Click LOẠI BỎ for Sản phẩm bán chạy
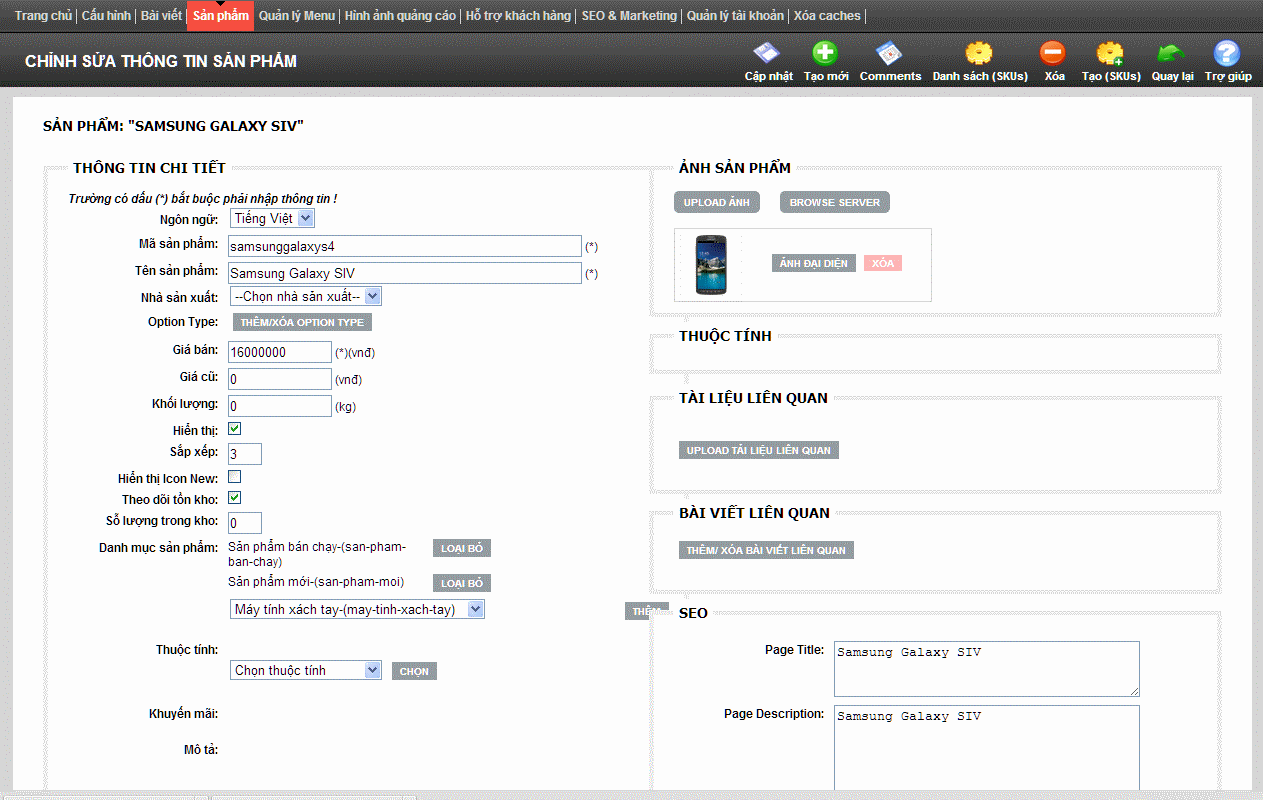The height and width of the screenshot is (800, 1263). 462,548
